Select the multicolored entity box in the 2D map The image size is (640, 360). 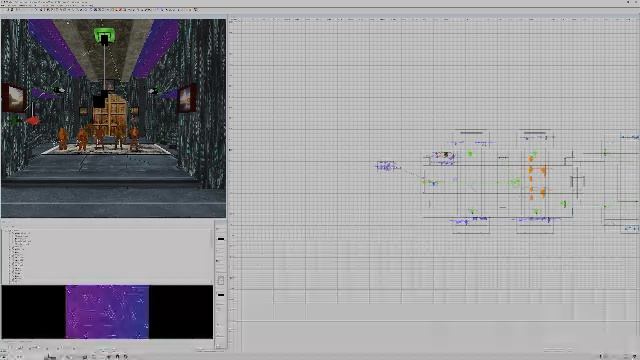click(442, 158)
